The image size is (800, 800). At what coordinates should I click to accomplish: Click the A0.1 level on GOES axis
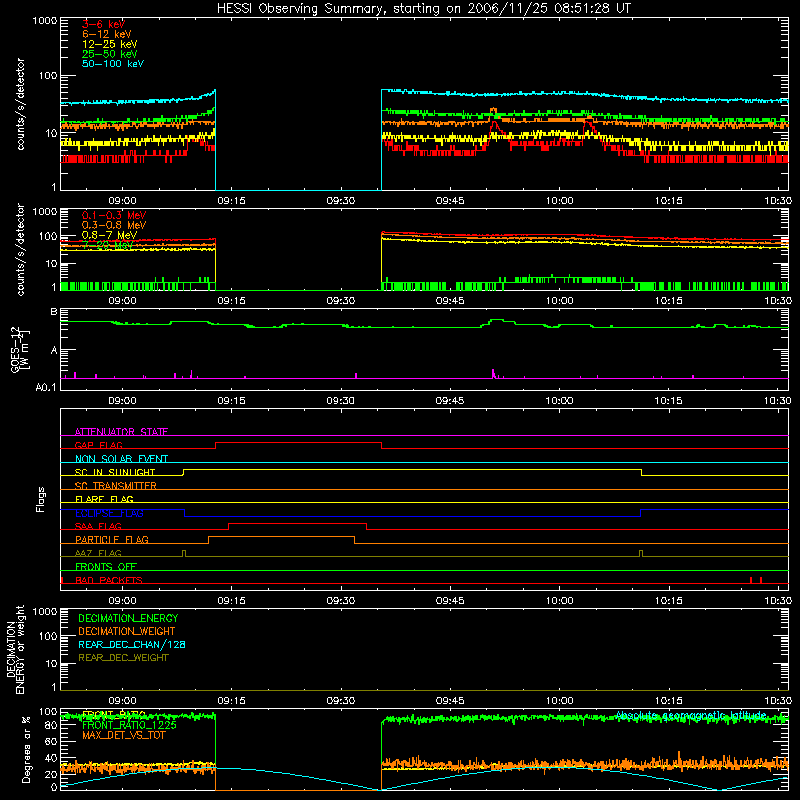(46, 388)
